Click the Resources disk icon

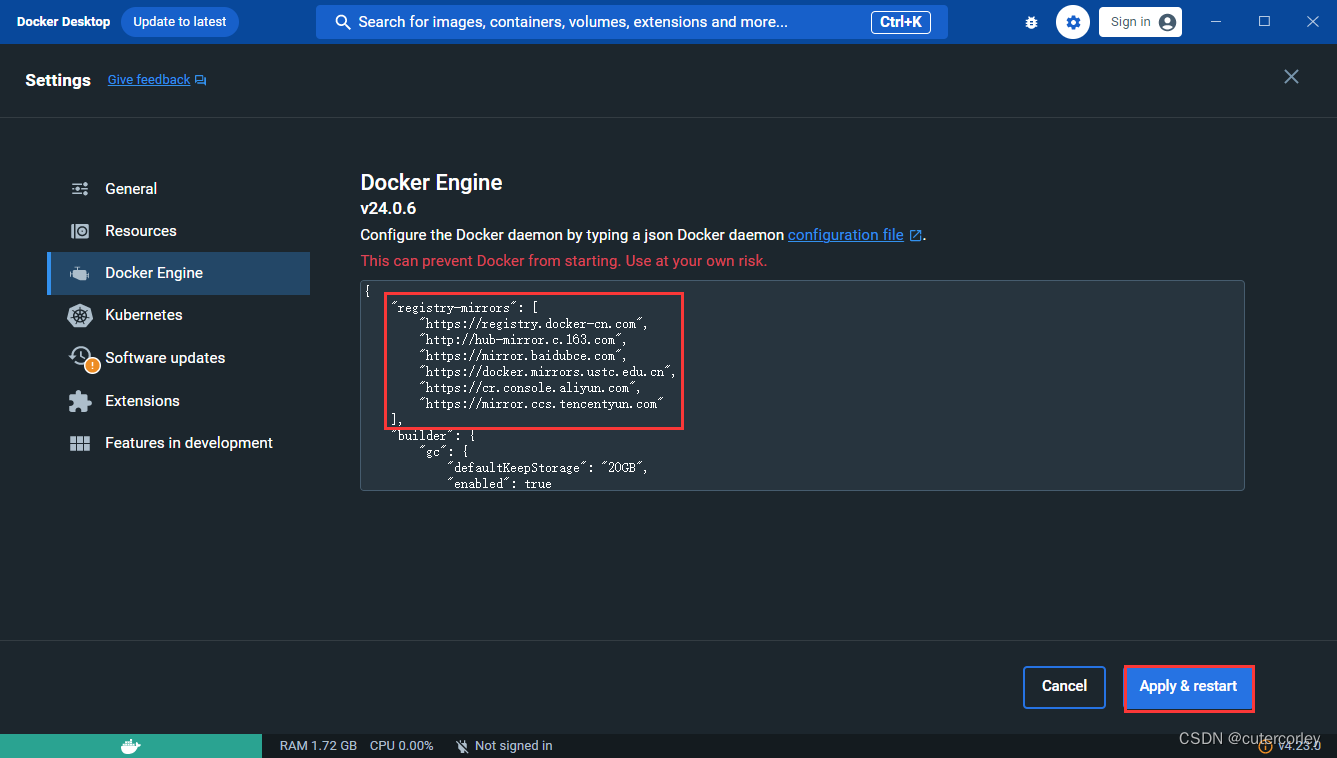[x=80, y=231]
